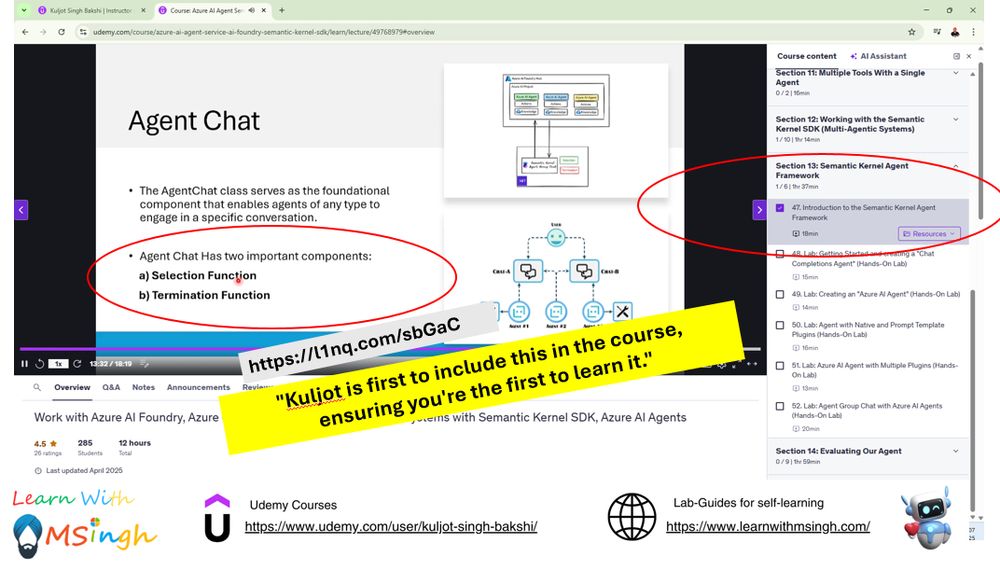Click the search icon beside Overview tab
The width and height of the screenshot is (1000, 572).
pyautogui.click(x=37, y=387)
